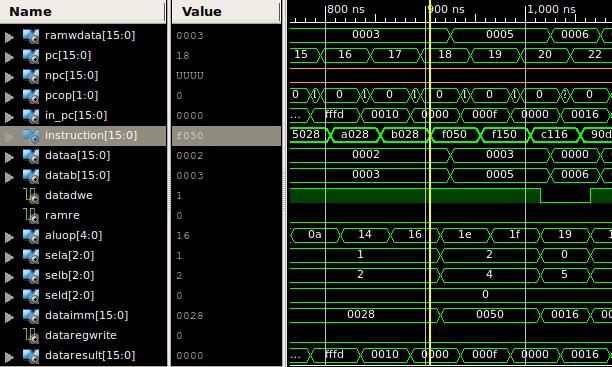
Task: Expand the seld[2:0] signal bus
Action: pyautogui.click(x=9, y=297)
